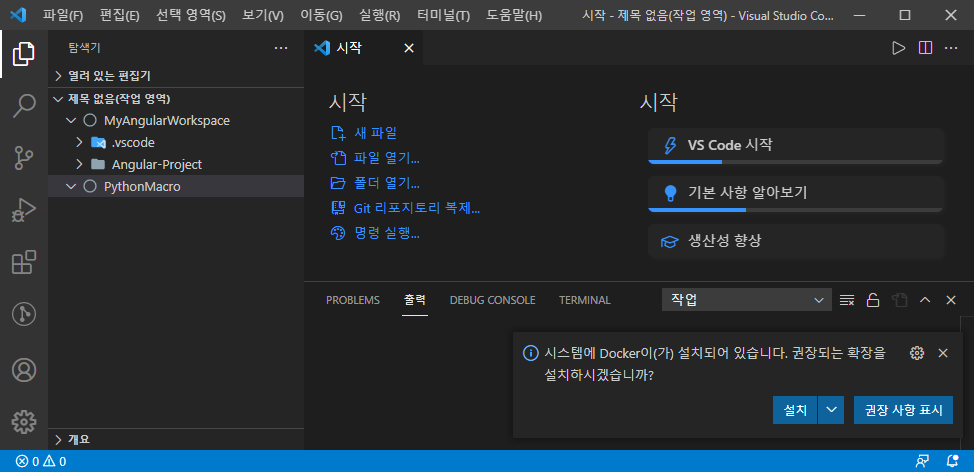Open the Extensions view
974x472 pixels.
24,263
